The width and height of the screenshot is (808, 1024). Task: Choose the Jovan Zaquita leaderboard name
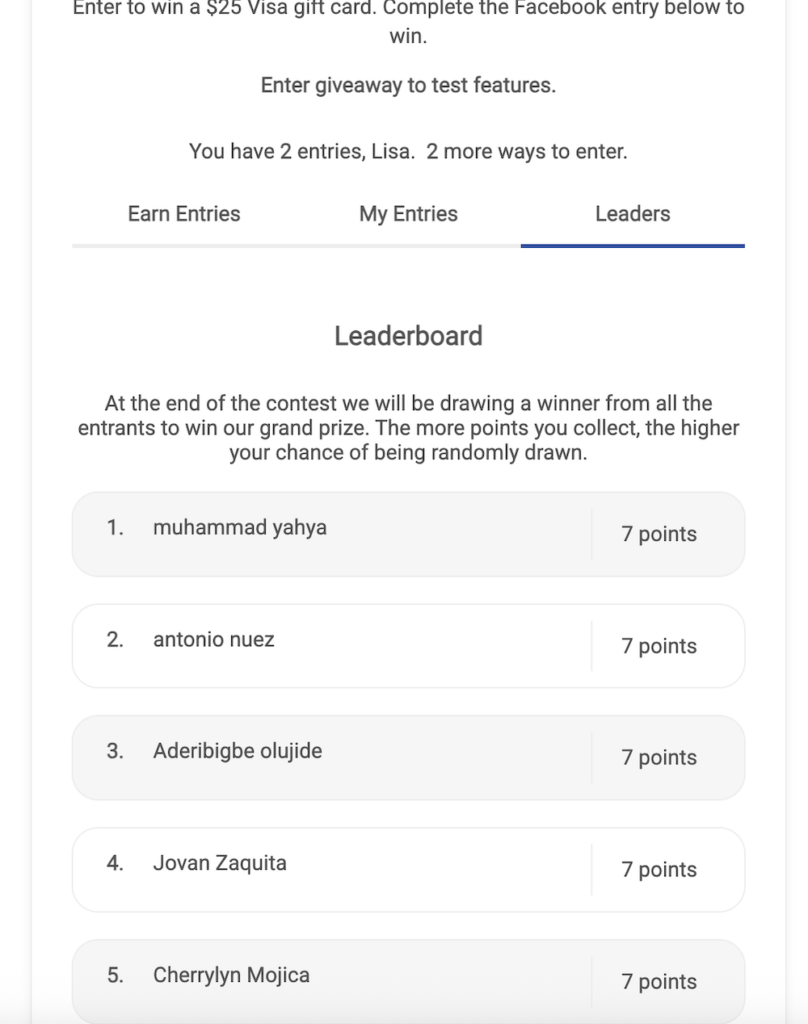pyautogui.click(x=219, y=863)
